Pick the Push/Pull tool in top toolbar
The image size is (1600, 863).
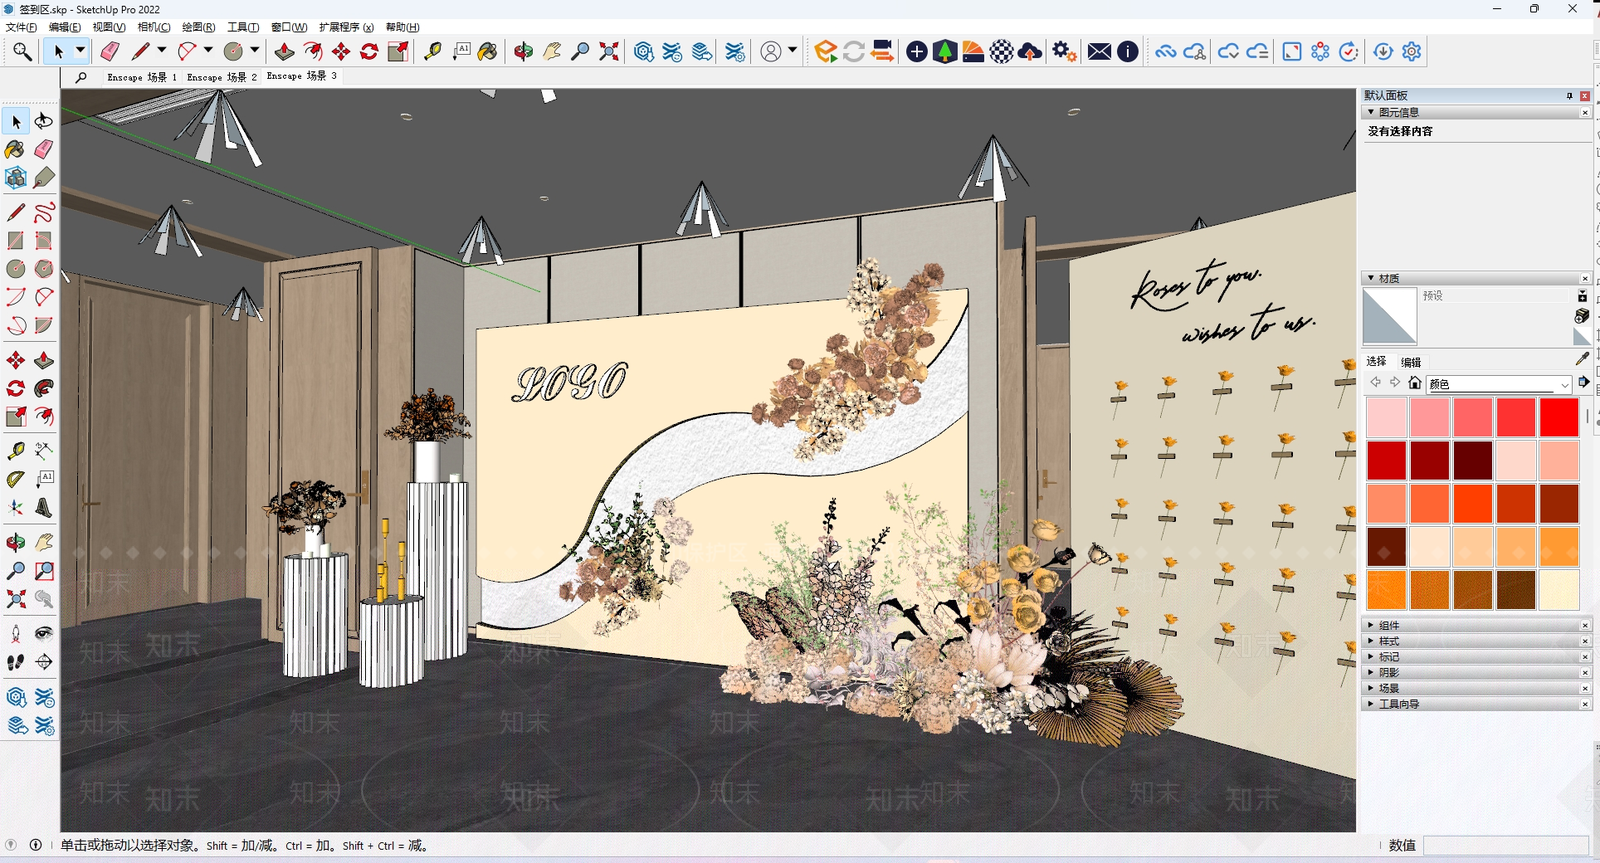285,51
